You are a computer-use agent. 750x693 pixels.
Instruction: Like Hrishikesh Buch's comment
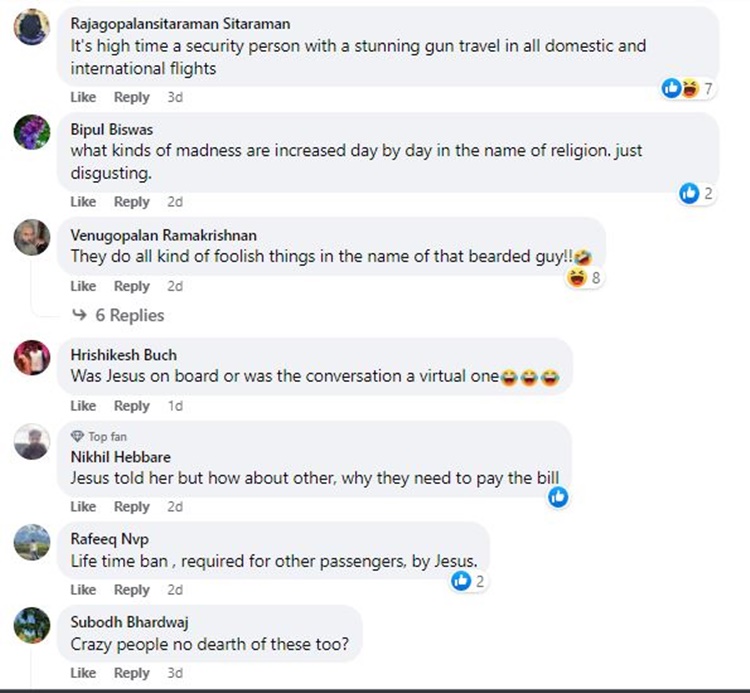click(x=83, y=406)
